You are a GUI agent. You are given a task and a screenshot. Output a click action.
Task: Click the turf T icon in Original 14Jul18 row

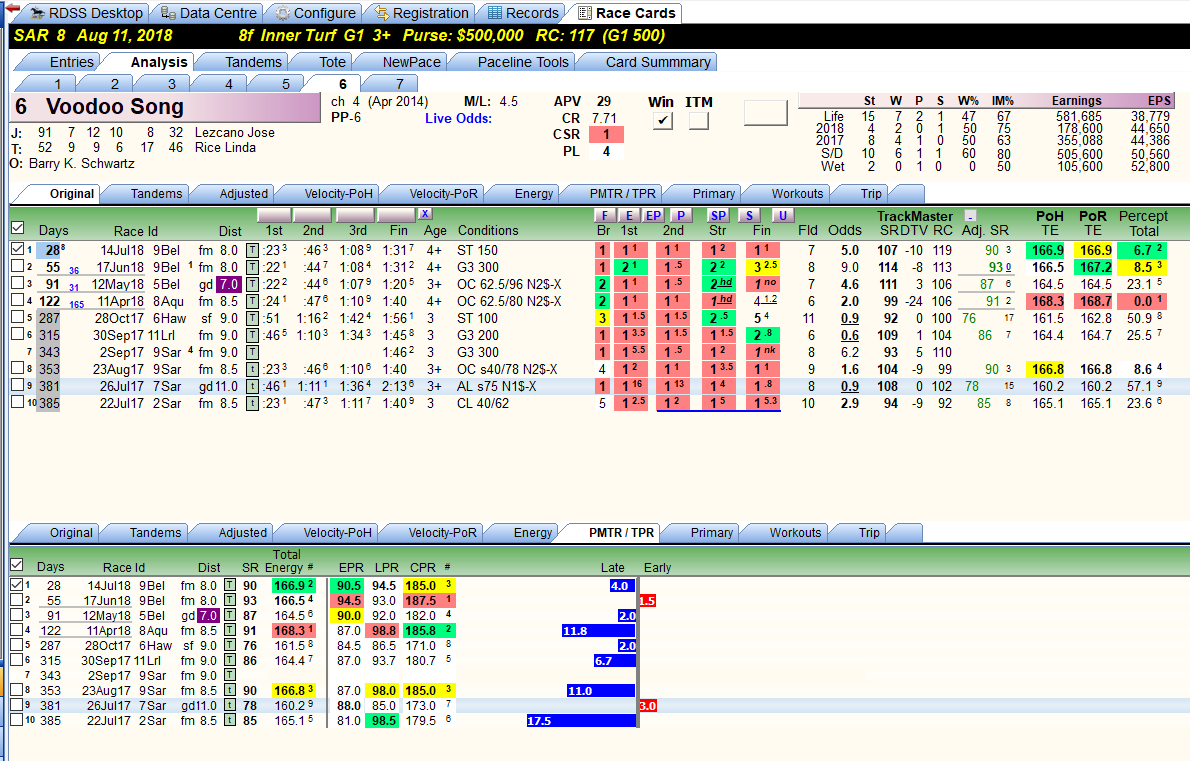[253, 250]
